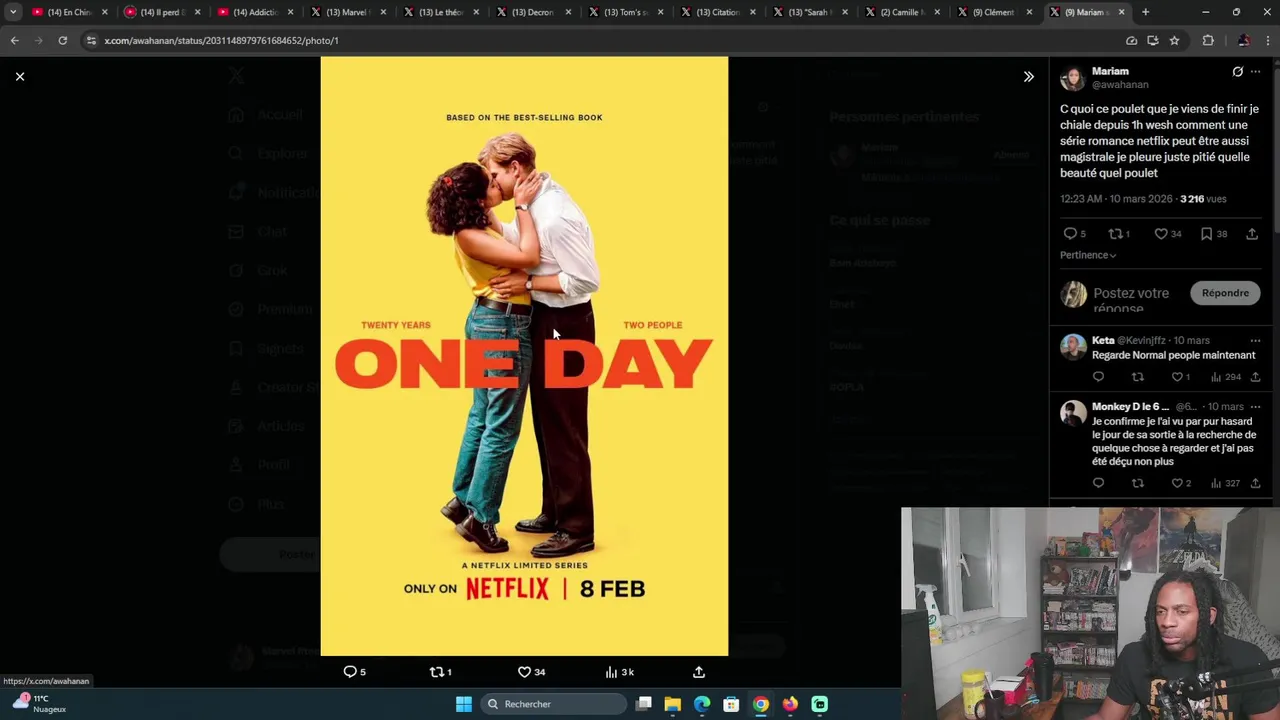Image resolution: width=1280 pixels, height=720 pixels.
Task: Open File Explorer from the taskbar
Action: (673, 704)
